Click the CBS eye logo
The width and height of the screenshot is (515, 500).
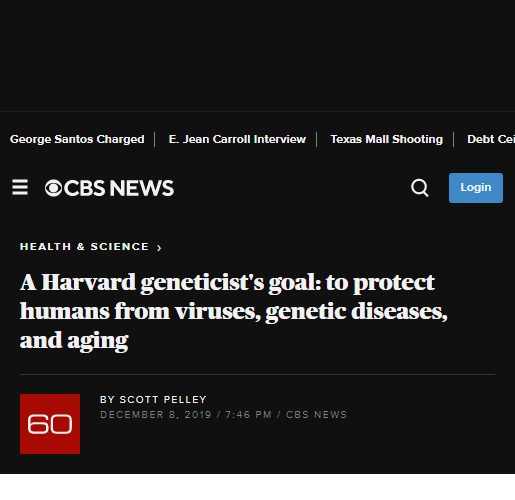click(53, 188)
